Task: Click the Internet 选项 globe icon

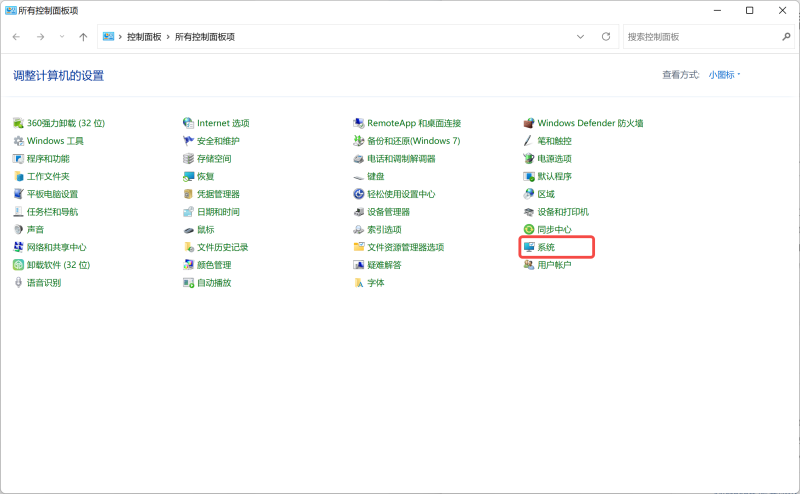Action: point(188,123)
